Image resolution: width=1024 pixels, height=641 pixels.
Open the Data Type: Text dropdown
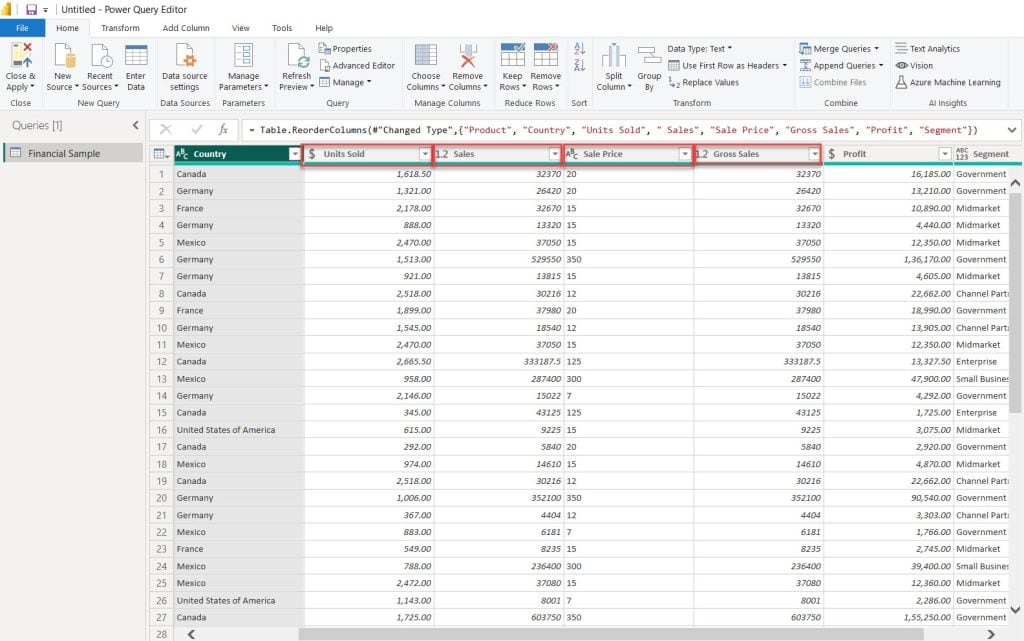tap(699, 49)
